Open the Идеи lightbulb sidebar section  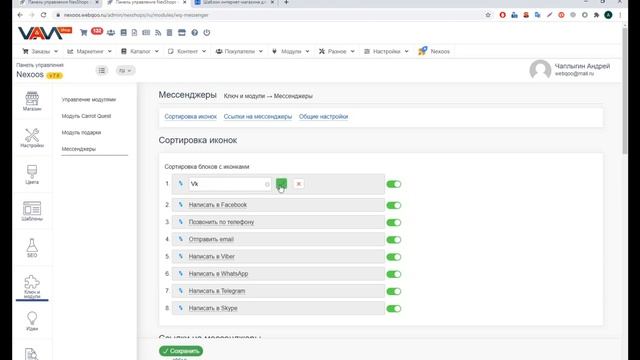point(32,321)
